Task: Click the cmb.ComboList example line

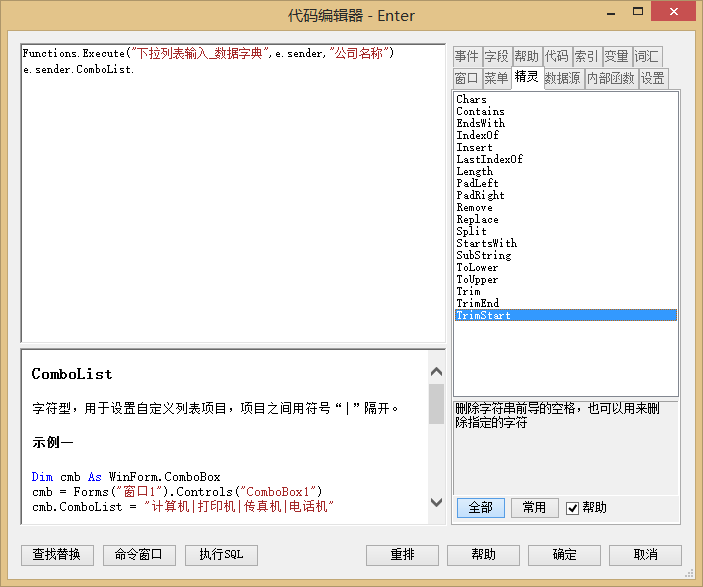Action: (183, 507)
